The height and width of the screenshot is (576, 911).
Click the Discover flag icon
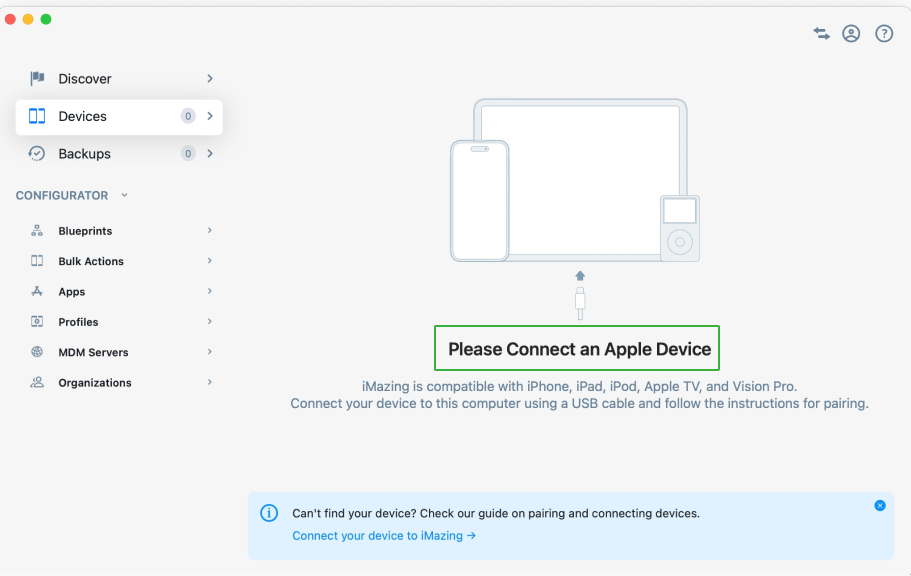(37, 78)
